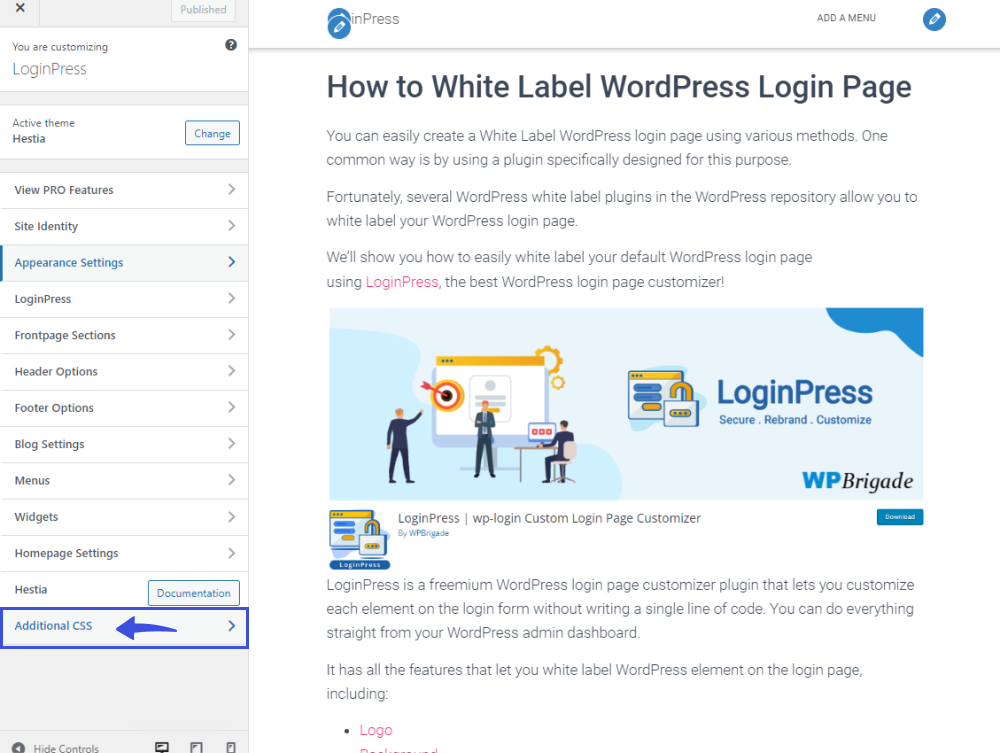Follow the pink LoginPress link in paragraph
The width and height of the screenshot is (1000, 753).
tap(402, 282)
